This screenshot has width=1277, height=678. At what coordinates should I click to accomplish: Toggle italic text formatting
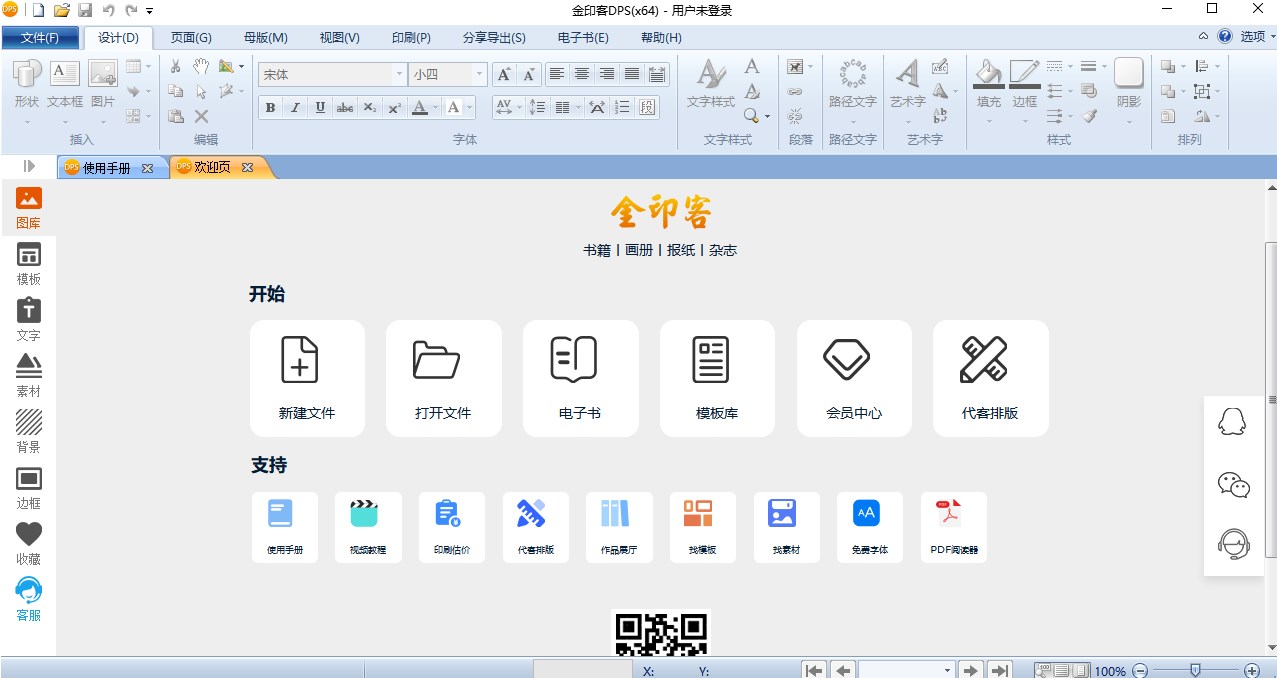(295, 107)
